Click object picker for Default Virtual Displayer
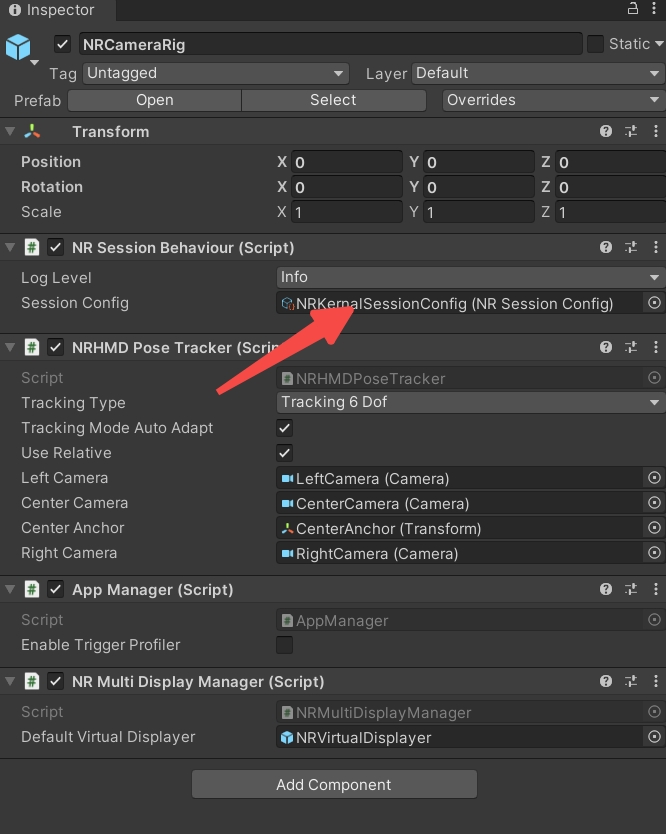 point(654,737)
